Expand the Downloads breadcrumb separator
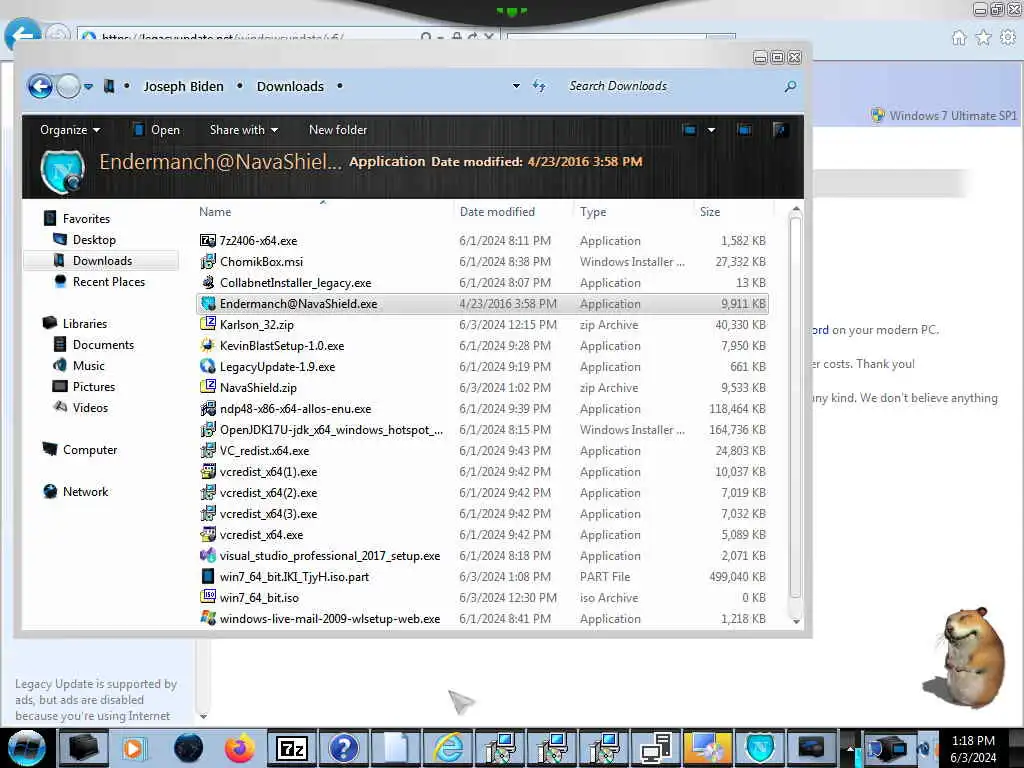1024x768 pixels. click(340, 86)
